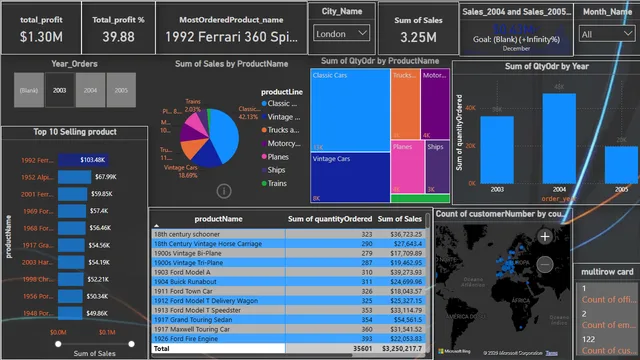Viewport: 640px width, 360px height.
Task: Click the 2005 bar in QtyOdr chart
Action: pyautogui.click(x=622, y=165)
